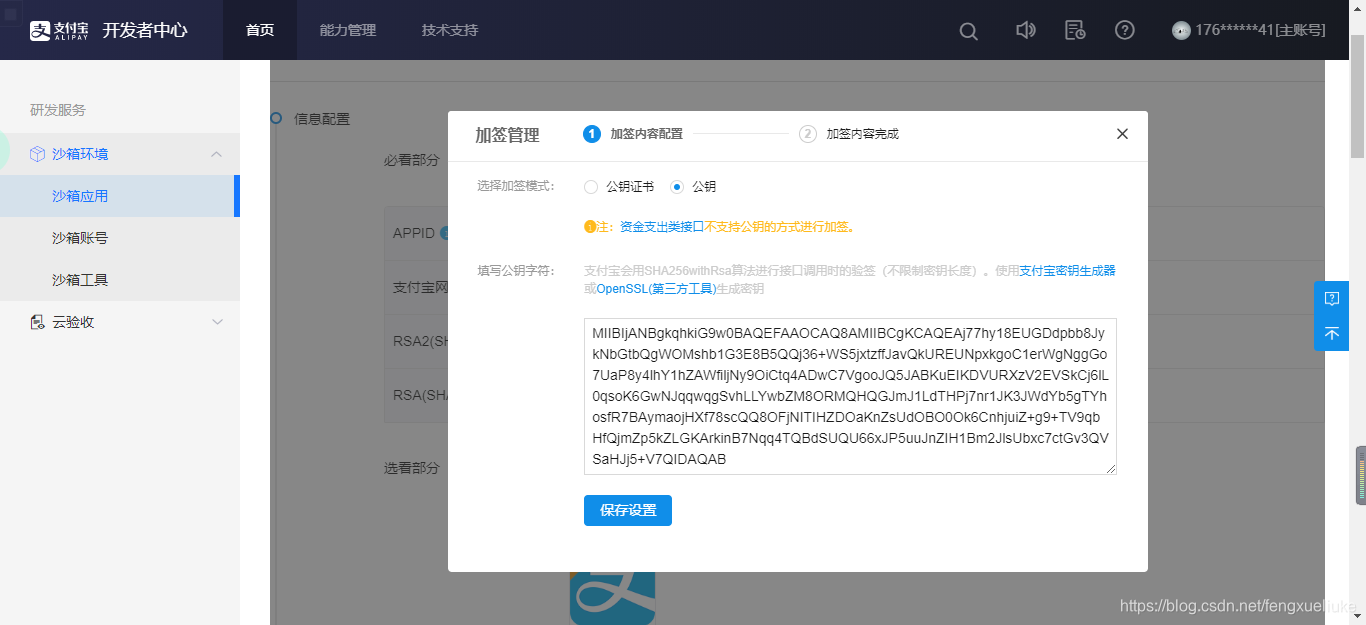Image resolution: width=1366 pixels, height=625 pixels.
Task: Open 支付宝密钥生成器 link
Action: pyautogui.click(x=1067, y=271)
